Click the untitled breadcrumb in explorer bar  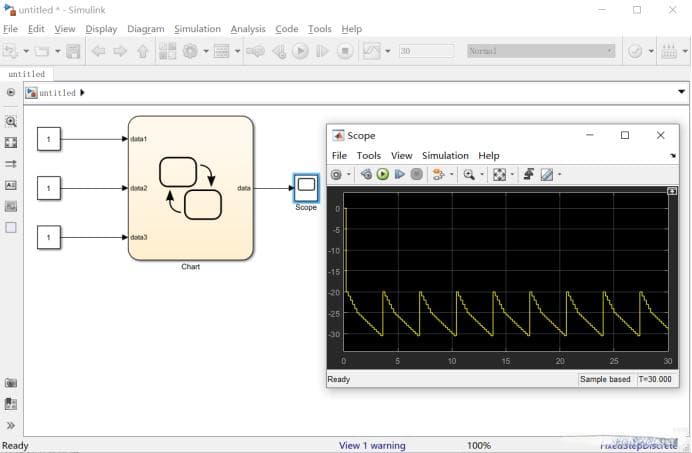pos(57,93)
